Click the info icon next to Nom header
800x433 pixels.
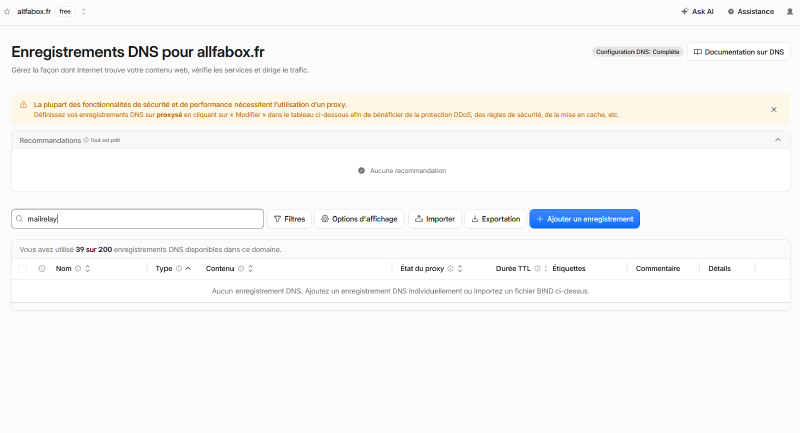click(78, 268)
